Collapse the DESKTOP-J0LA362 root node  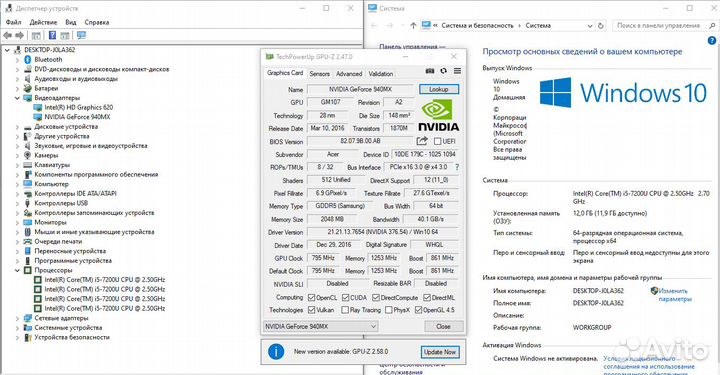click(7, 50)
